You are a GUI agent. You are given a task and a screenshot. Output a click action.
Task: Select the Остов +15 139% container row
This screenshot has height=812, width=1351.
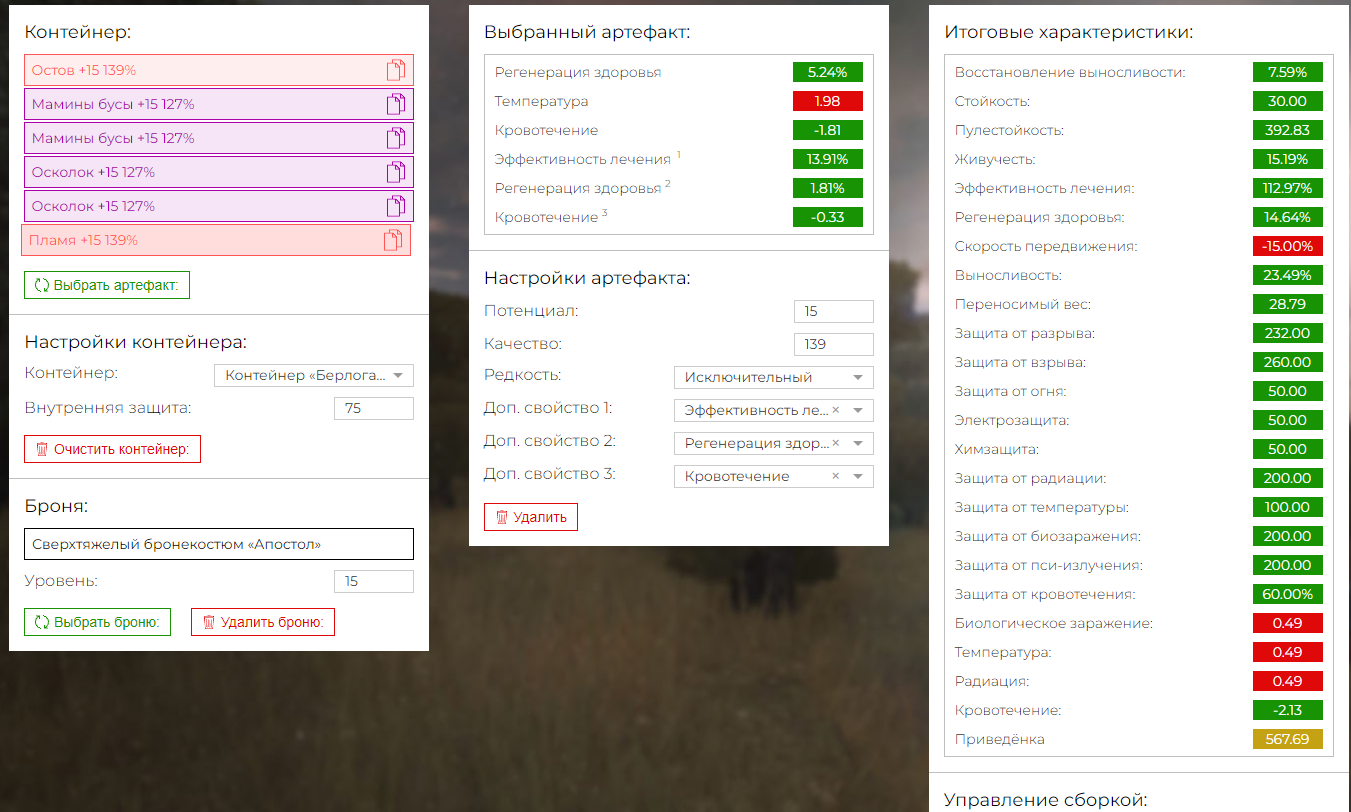(219, 70)
